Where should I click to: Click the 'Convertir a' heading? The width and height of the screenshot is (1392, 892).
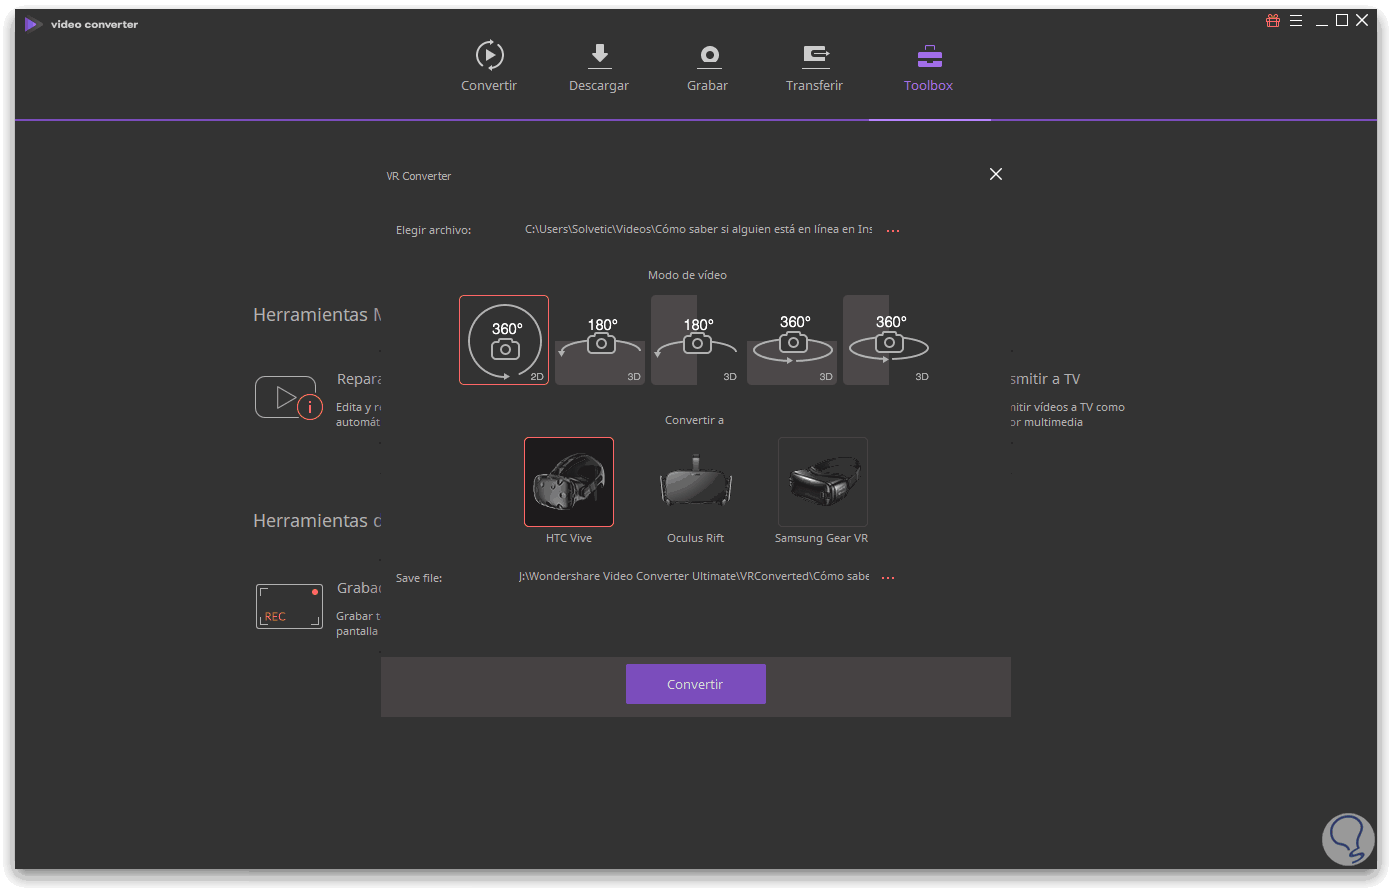(x=695, y=420)
